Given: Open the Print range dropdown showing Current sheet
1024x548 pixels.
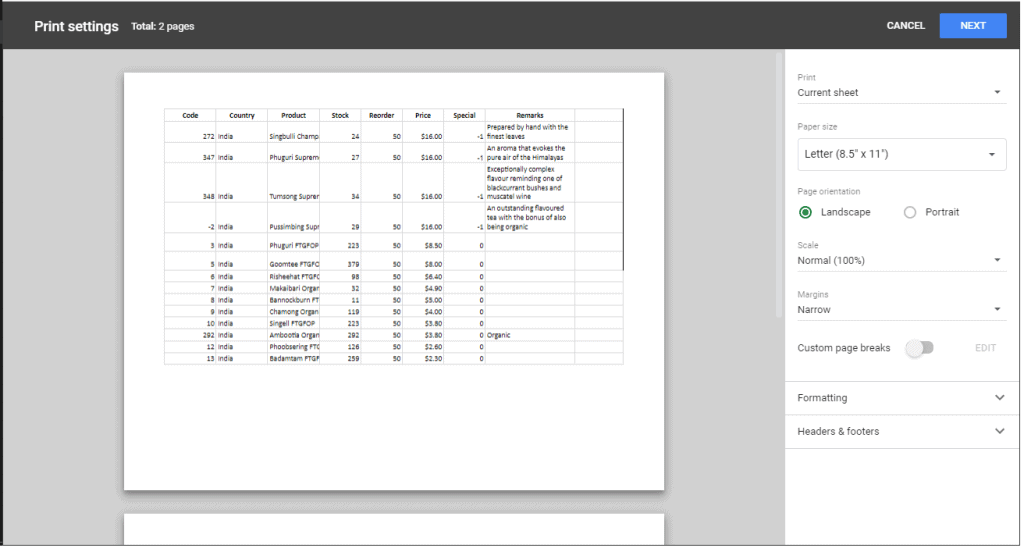Looking at the screenshot, I should [x=901, y=93].
